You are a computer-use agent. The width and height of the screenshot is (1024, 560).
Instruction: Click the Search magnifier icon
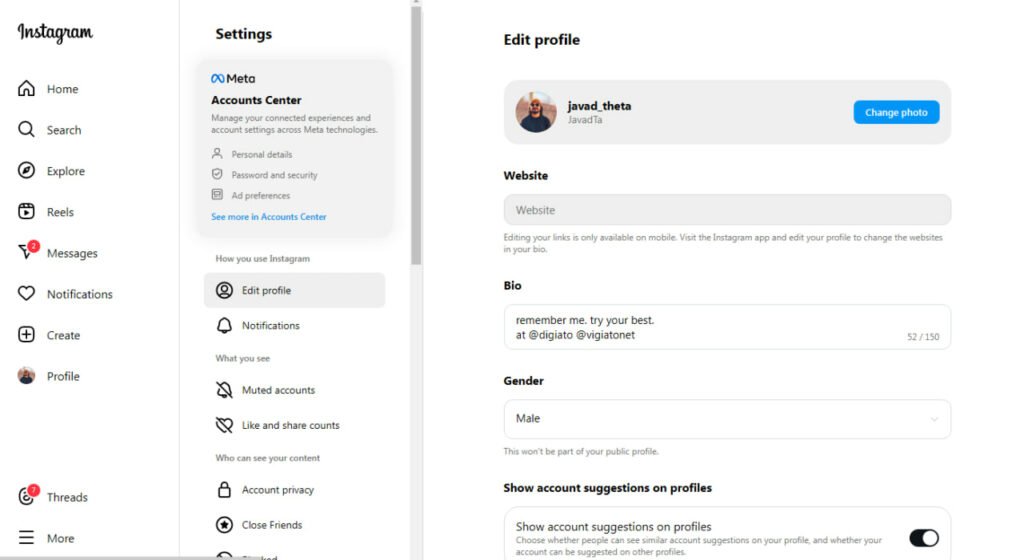tap(27, 130)
